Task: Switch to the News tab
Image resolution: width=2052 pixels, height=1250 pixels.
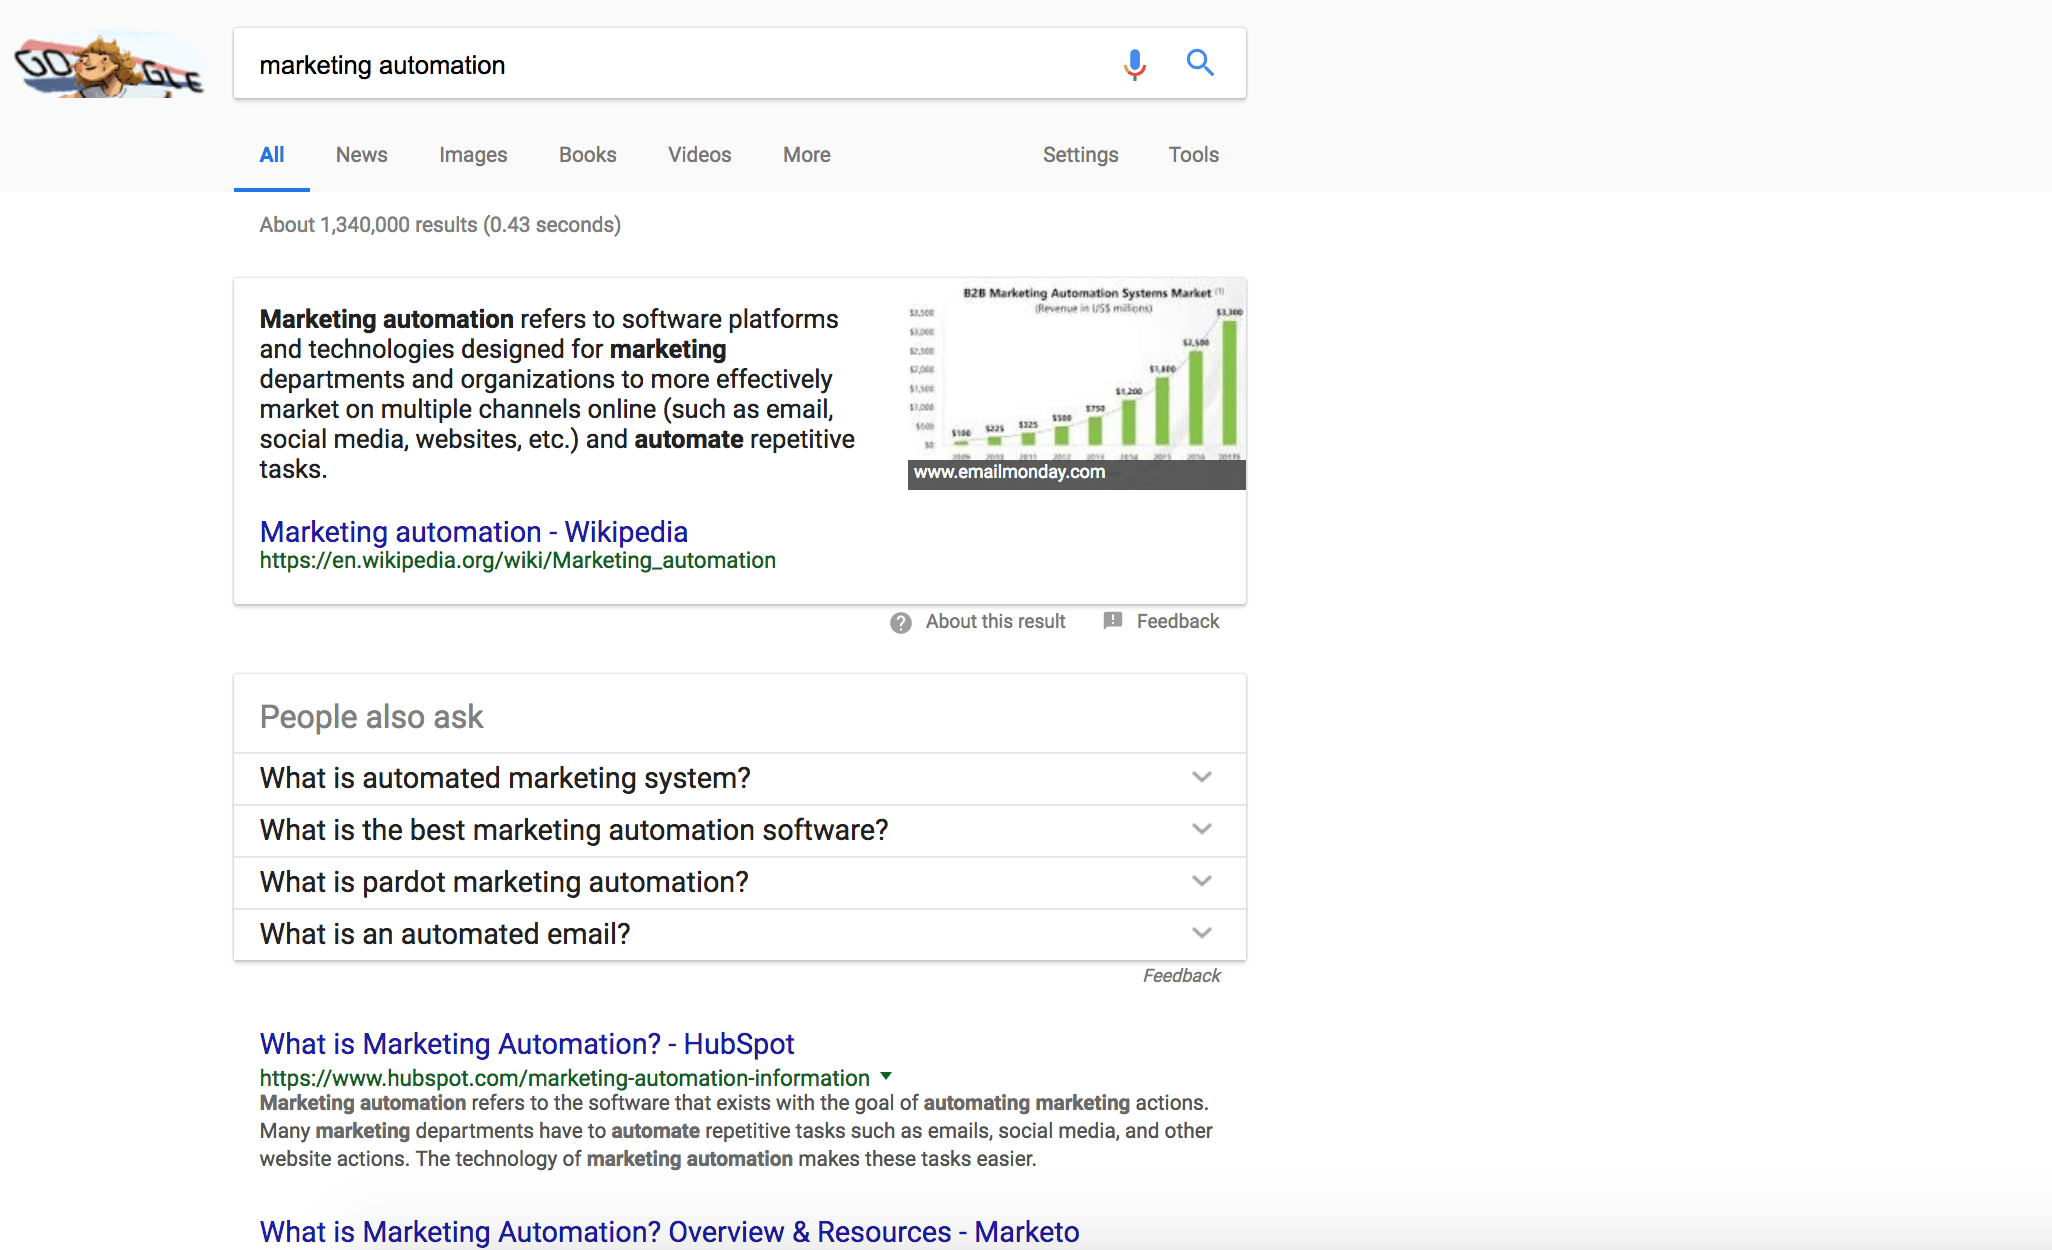Action: [361, 154]
